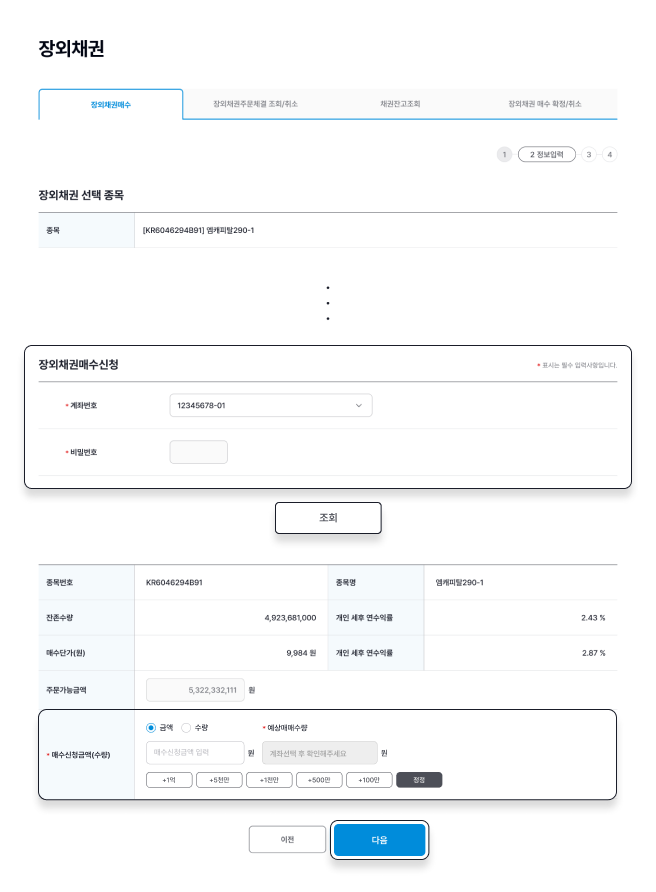Click the 주문가능금액 field showing 5,322,332,111
656x892 pixels.
(195, 689)
